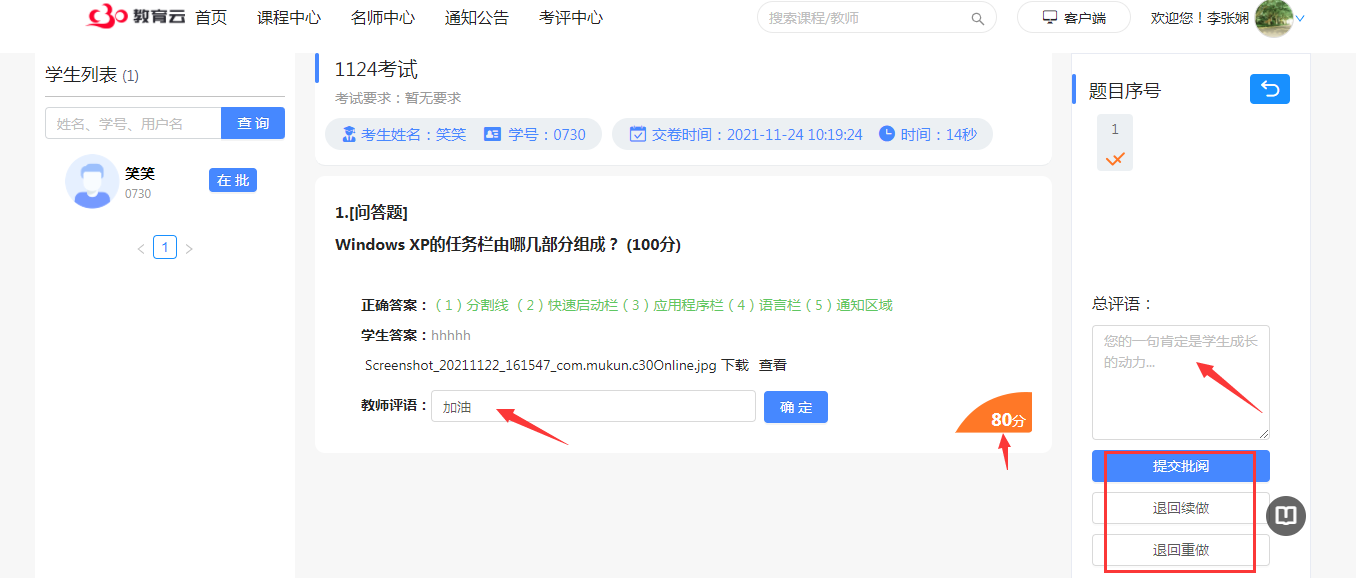Click the search magnifier icon
1356x578 pixels.
[x=977, y=18]
